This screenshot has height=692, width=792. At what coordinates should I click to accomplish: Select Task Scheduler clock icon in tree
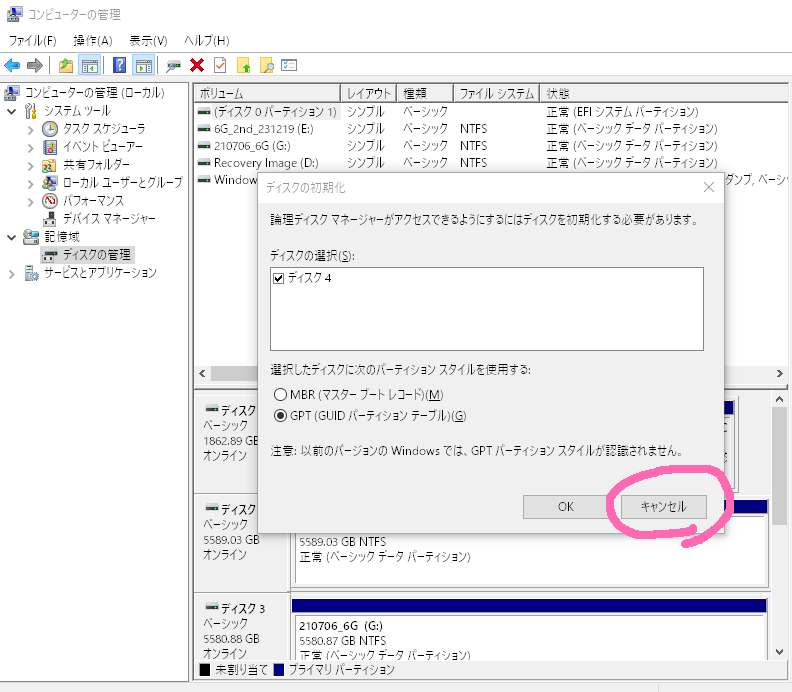(50, 129)
